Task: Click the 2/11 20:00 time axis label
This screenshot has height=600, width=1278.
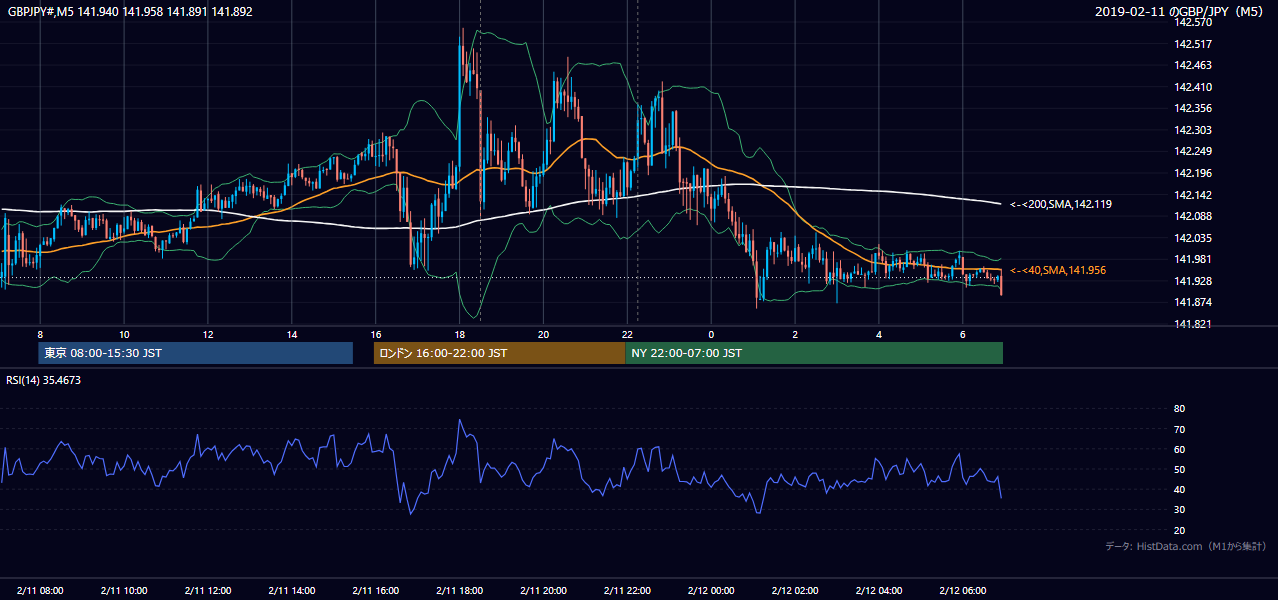Action: tap(543, 591)
